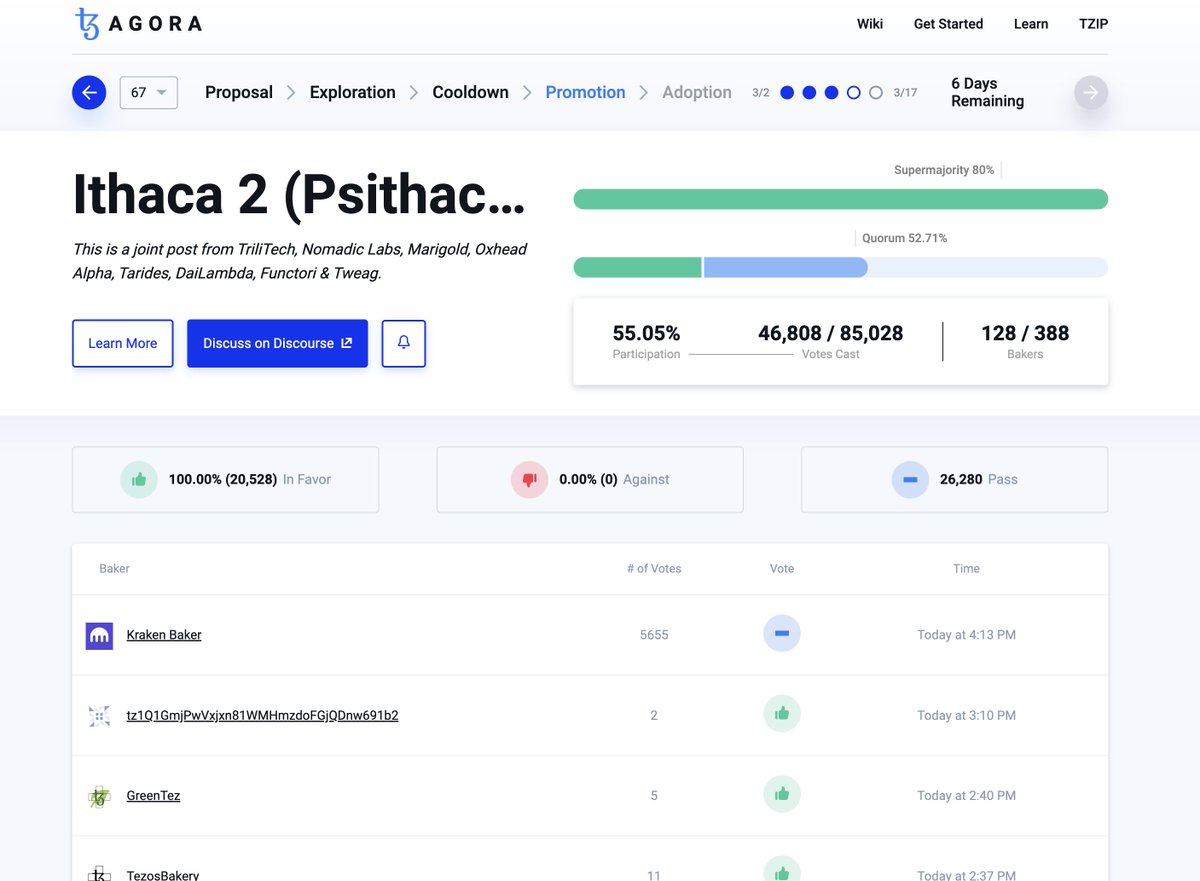Screen dimensions: 1200x881
Task: Open the period 67 dropdown
Action: pyautogui.click(x=148, y=93)
